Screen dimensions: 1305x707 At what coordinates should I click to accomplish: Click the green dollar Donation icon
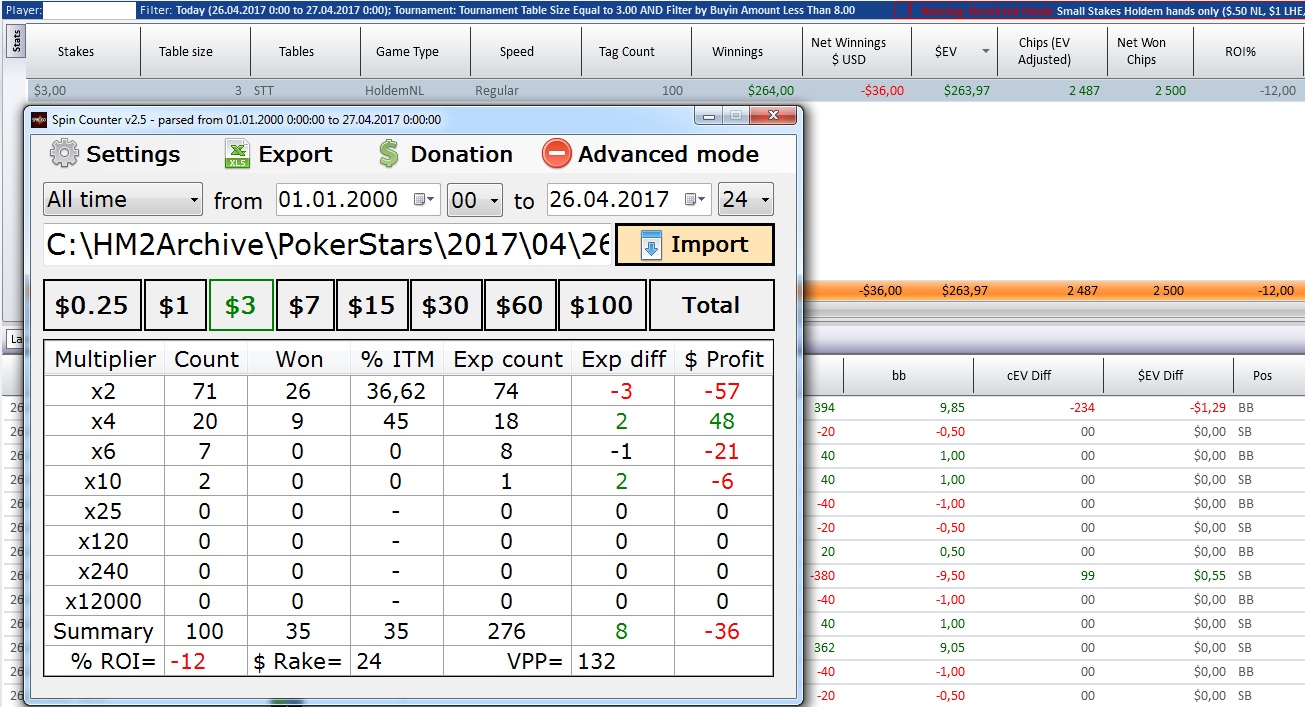pyautogui.click(x=388, y=154)
